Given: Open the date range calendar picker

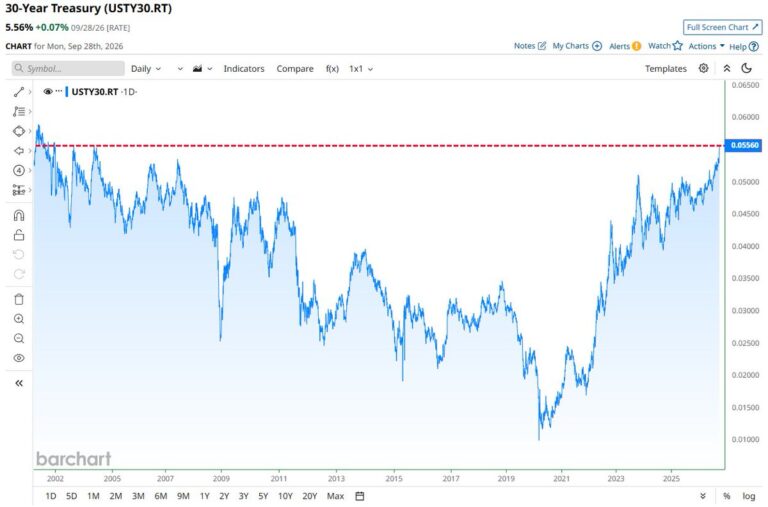Looking at the screenshot, I should click(x=360, y=496).
